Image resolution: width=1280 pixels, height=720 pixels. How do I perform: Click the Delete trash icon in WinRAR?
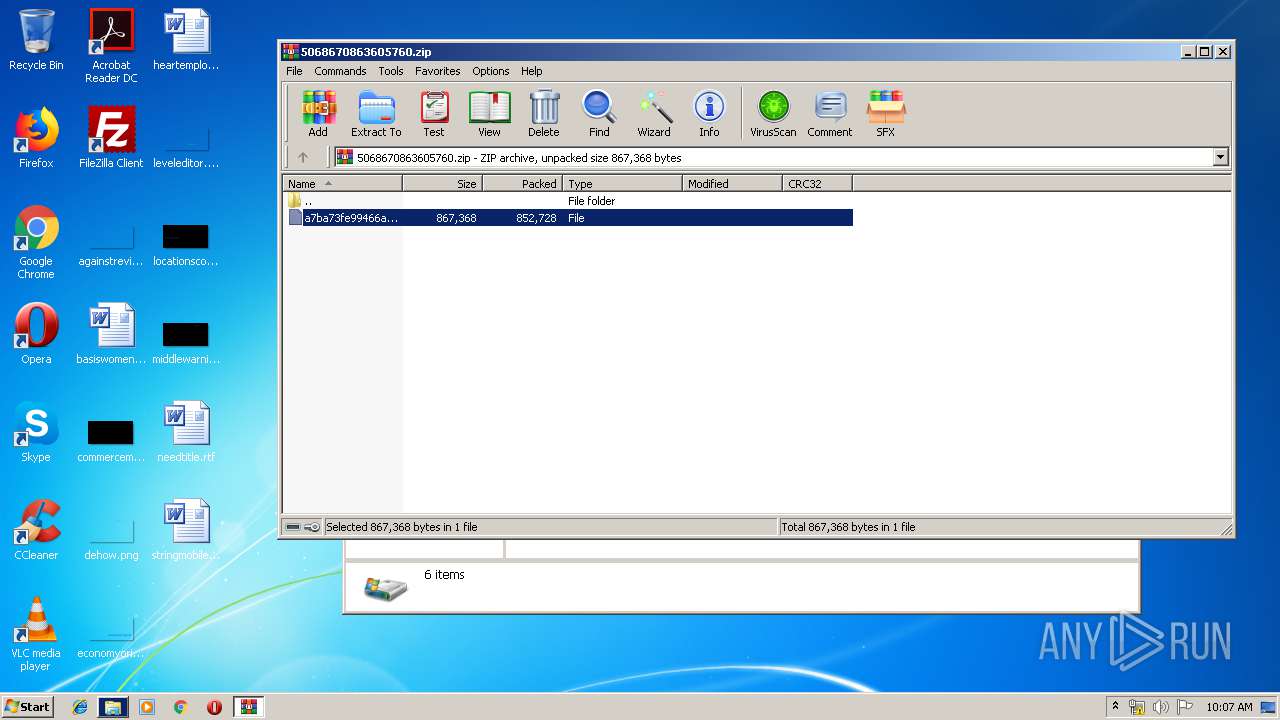[544, 113]
